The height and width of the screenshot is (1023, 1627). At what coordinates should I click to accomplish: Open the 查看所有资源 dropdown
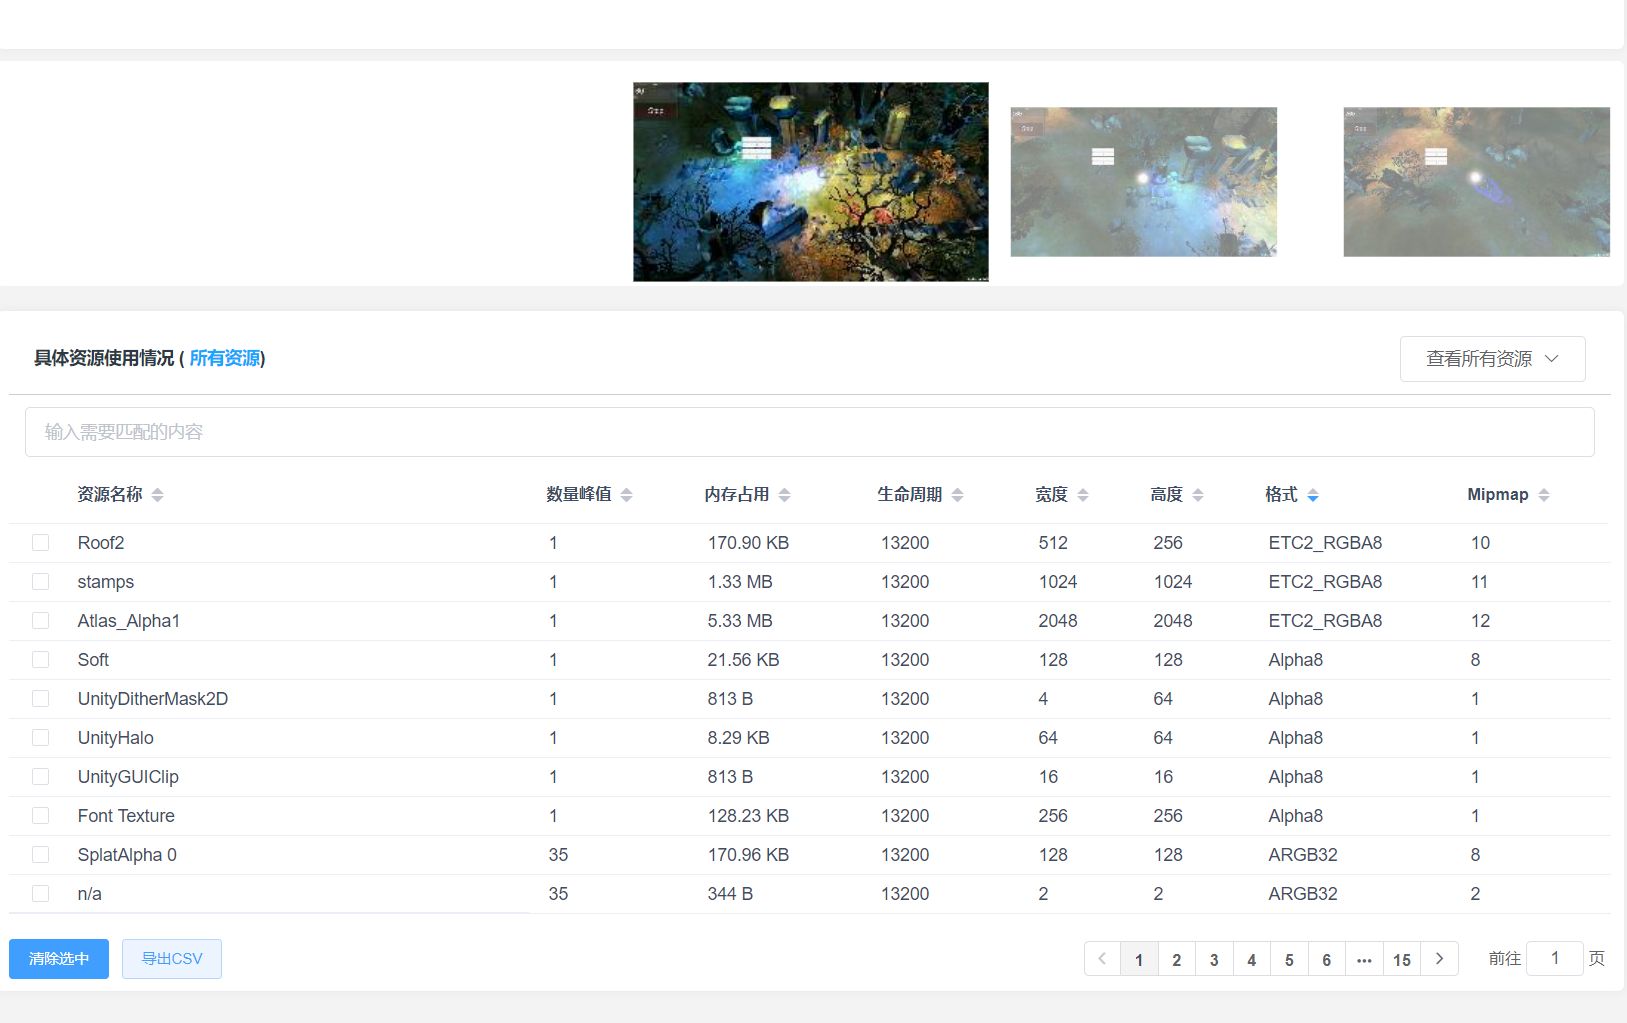tap(1492, 359)
